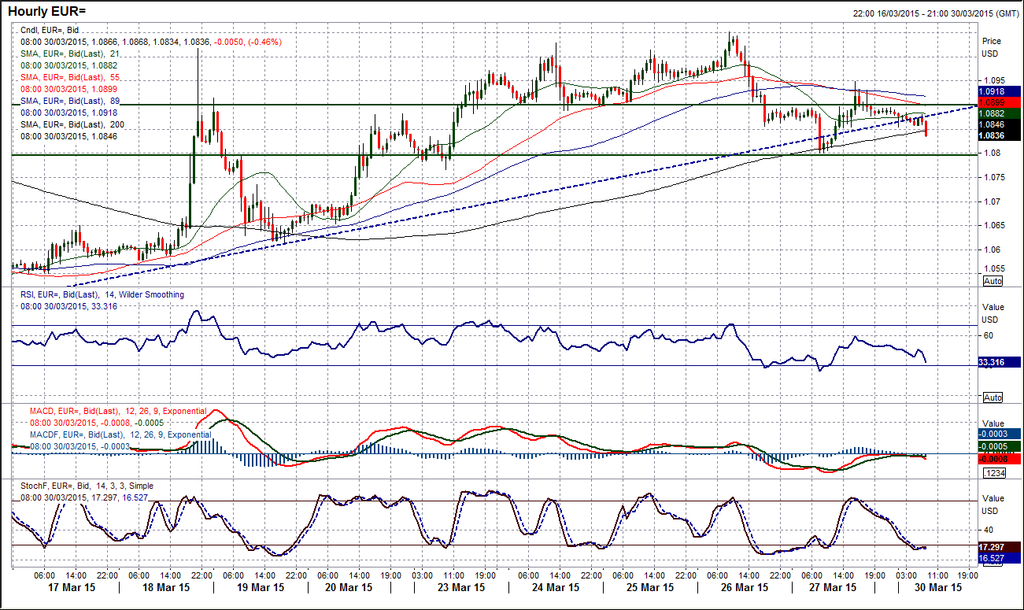
Task: Click the 1.06 price axis label
Action: coord(991,250)
